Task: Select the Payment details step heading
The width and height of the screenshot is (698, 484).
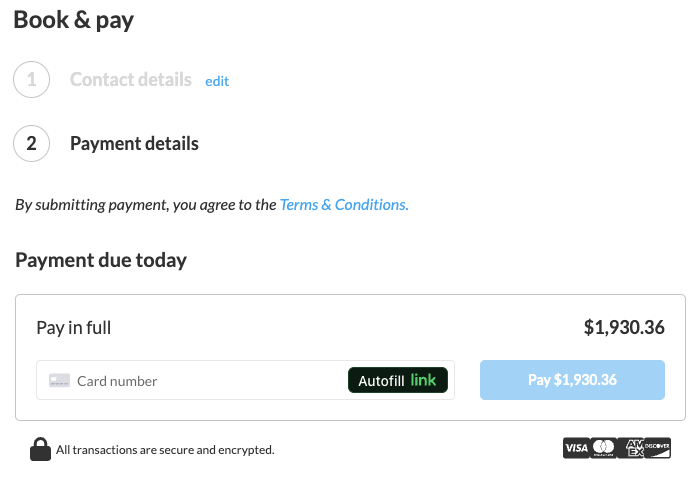Action: pyautogui.click(x=134, y=144)
